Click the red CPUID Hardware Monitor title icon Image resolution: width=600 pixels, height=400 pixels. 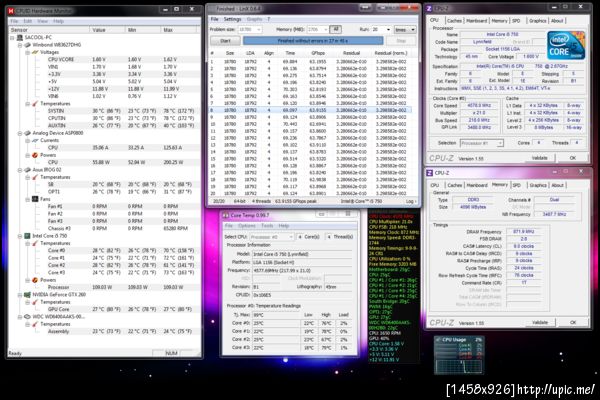click(11, 11)
